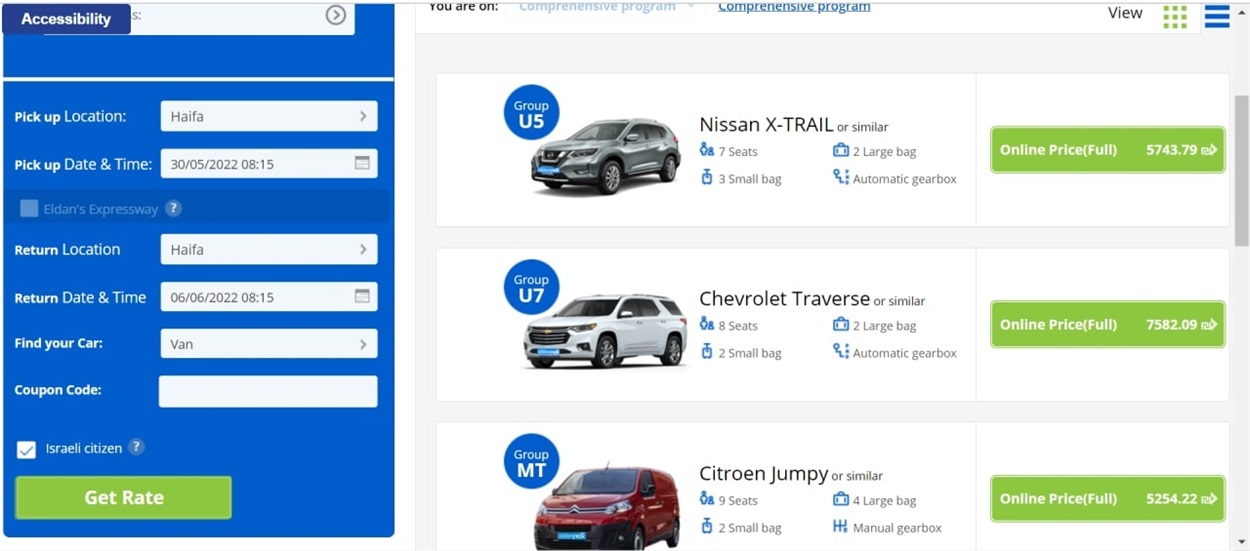The image size is (1250, 551).
Task: Click gearbox icon on Nissan X-TRAIL card
Action: point(841,177)
